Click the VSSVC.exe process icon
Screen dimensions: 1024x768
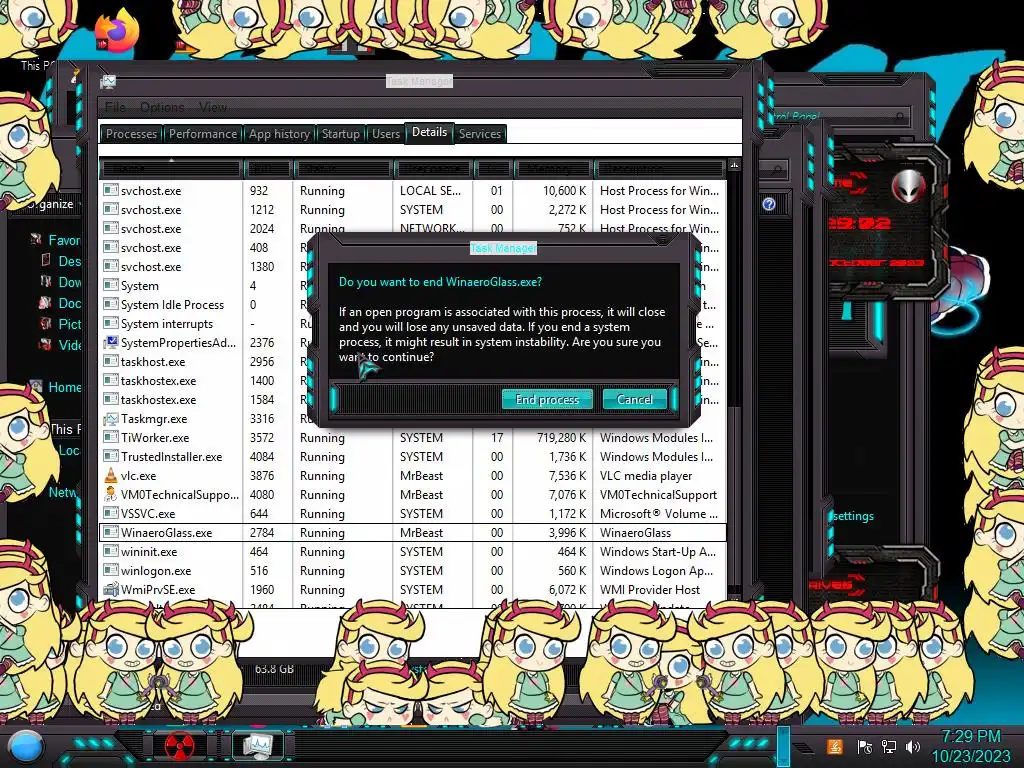[x=111, y=513]
